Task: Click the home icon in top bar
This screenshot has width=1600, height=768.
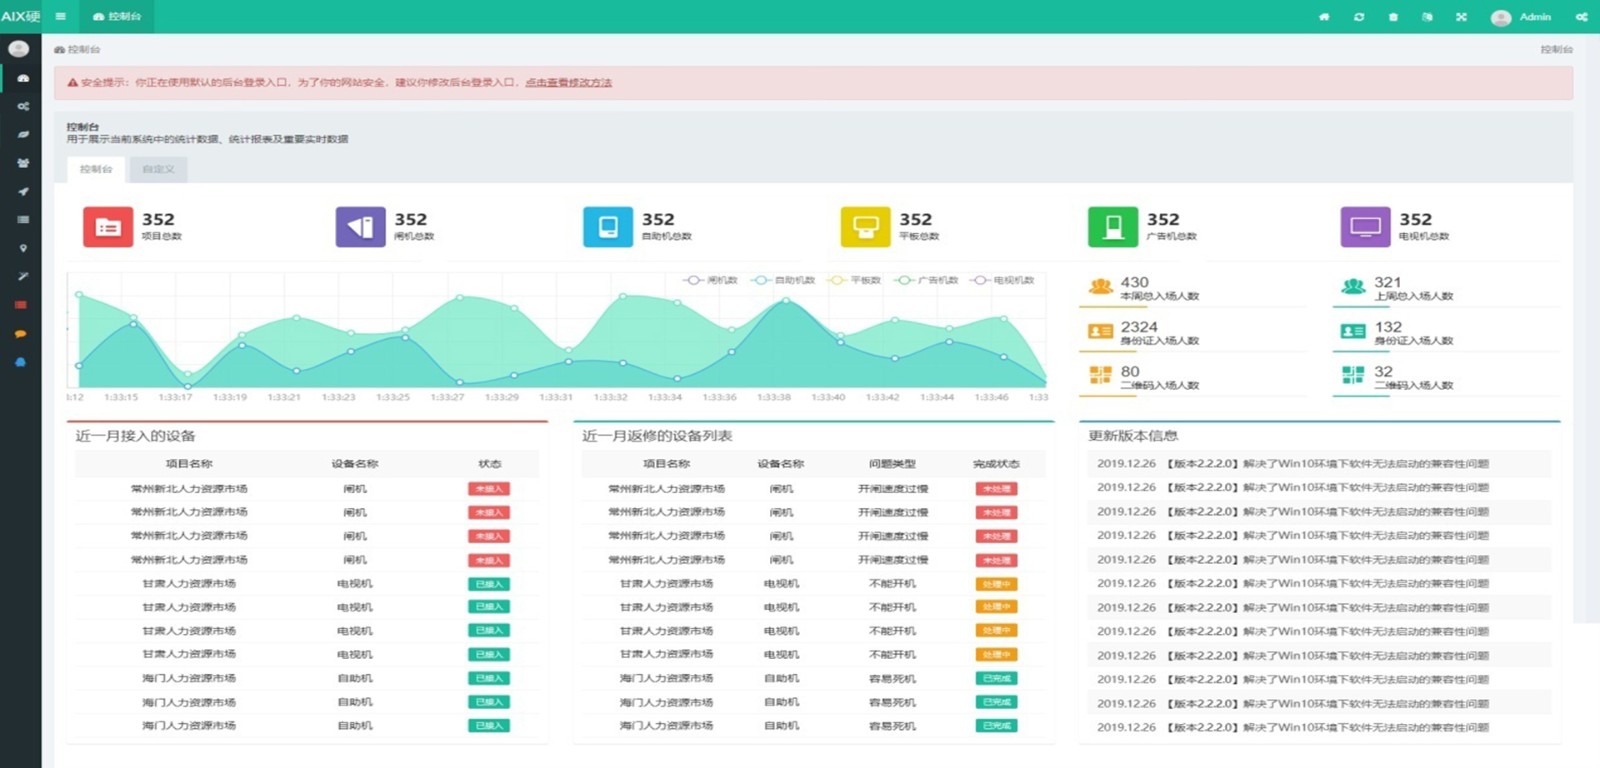Action: (1324, 17)
